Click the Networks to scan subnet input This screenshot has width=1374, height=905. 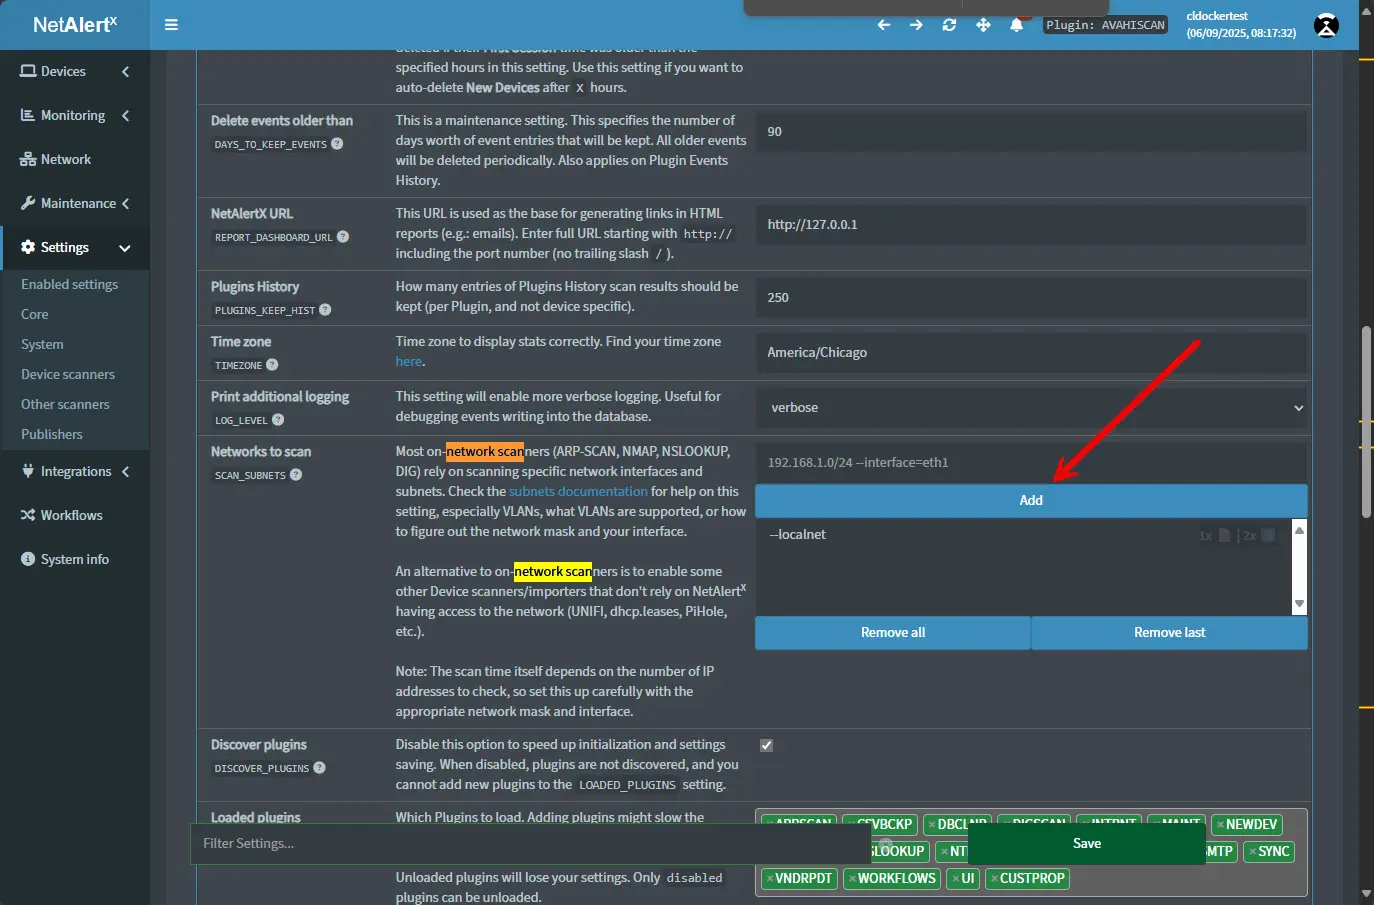pos(1031,463)
